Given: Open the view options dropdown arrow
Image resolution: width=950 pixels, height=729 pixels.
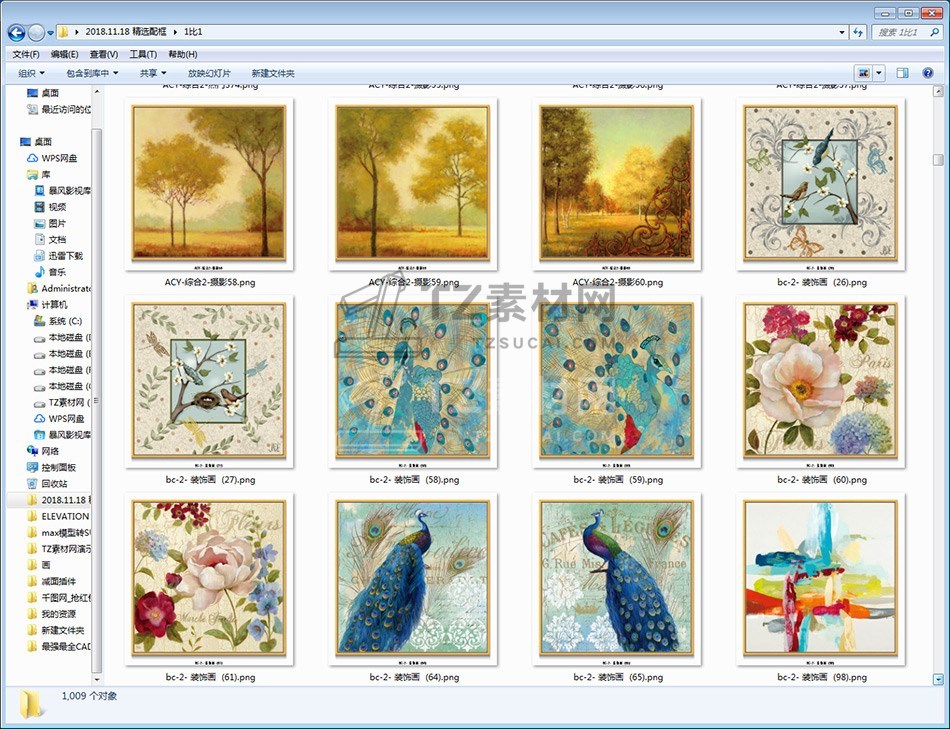Looking at the screenshot, I should click(879, 73).
